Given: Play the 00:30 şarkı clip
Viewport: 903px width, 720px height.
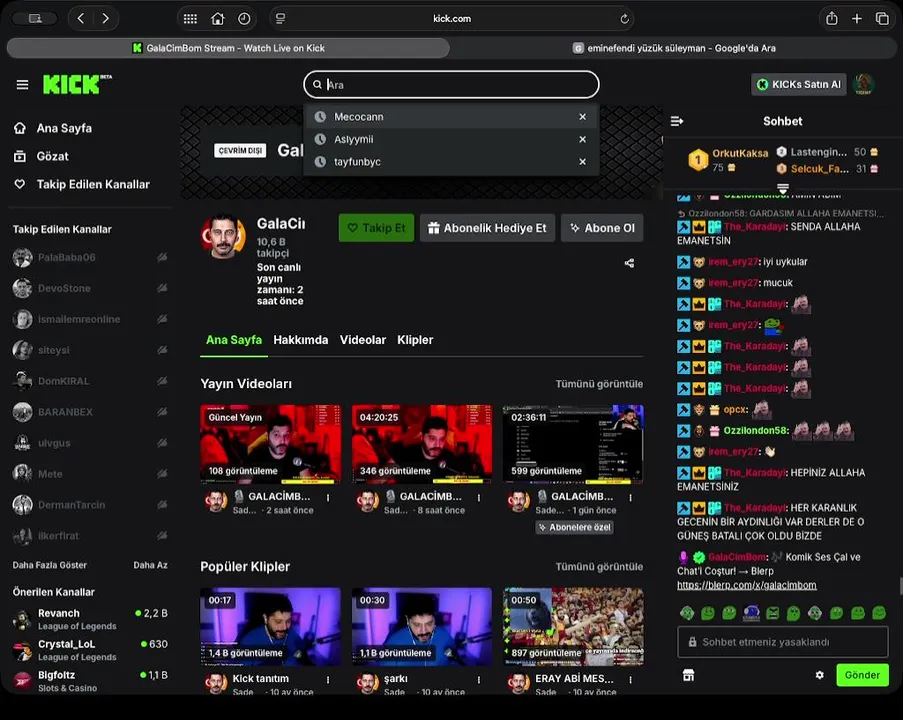Looking at the screenshot, I should [x=422, y=626].
